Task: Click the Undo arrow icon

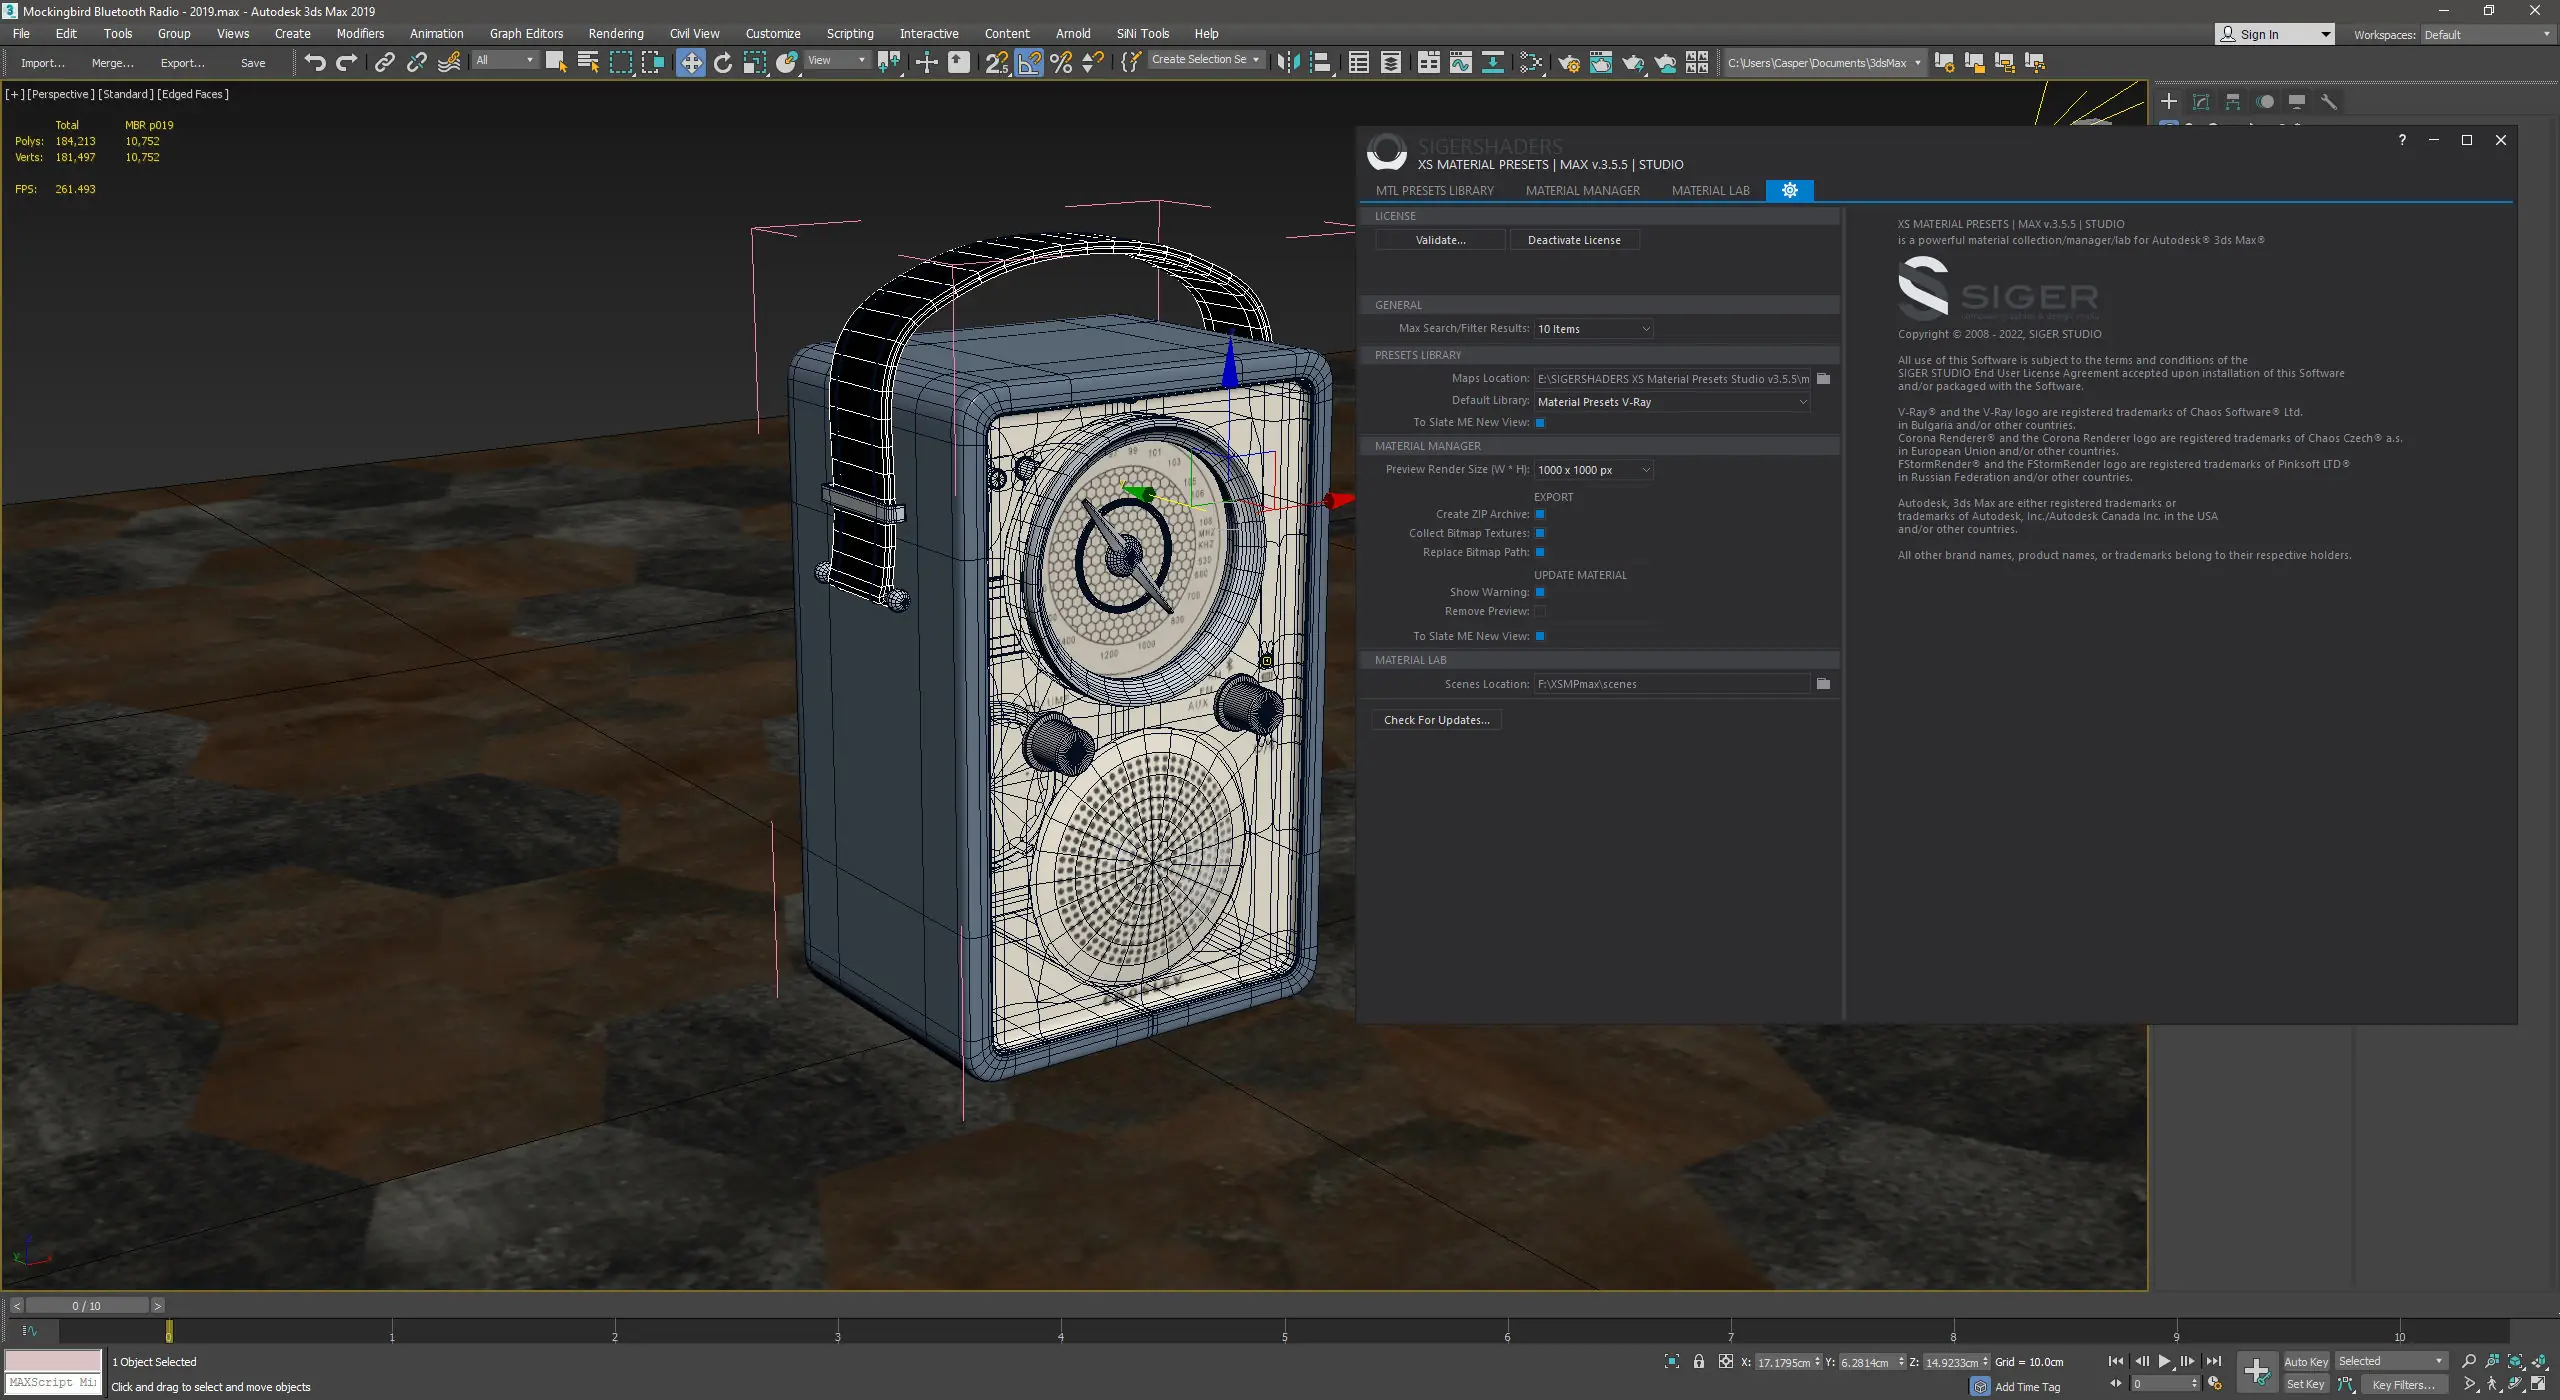Action: point(314,62)
